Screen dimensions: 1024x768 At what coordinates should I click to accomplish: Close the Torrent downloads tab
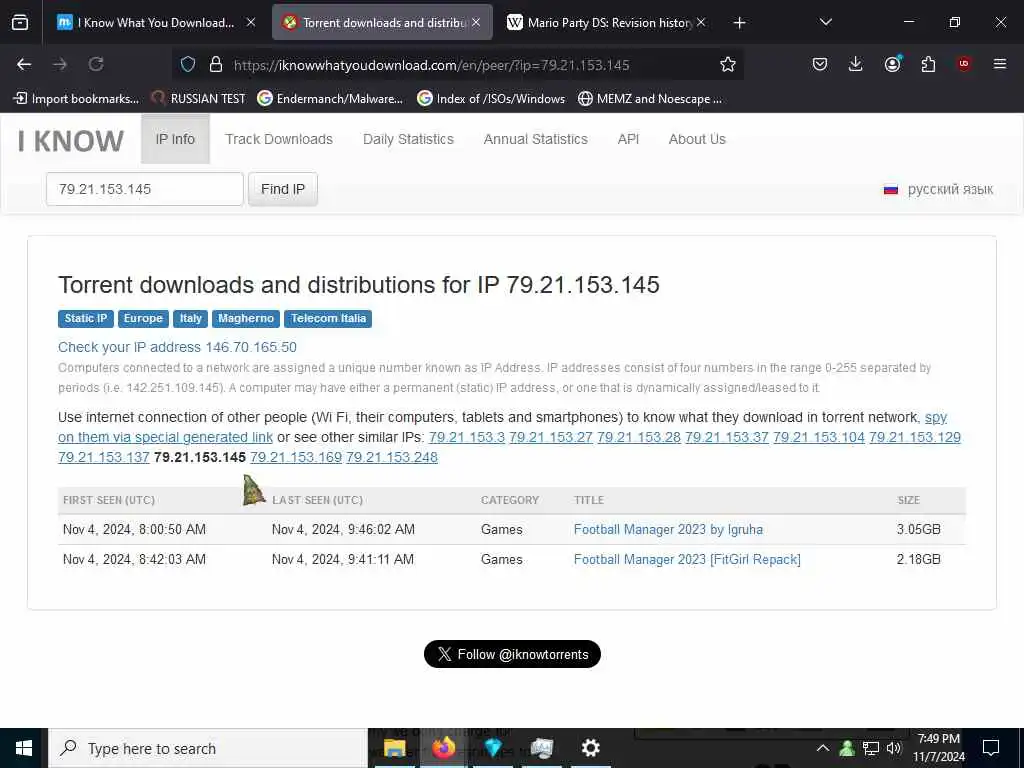(476, 22)
